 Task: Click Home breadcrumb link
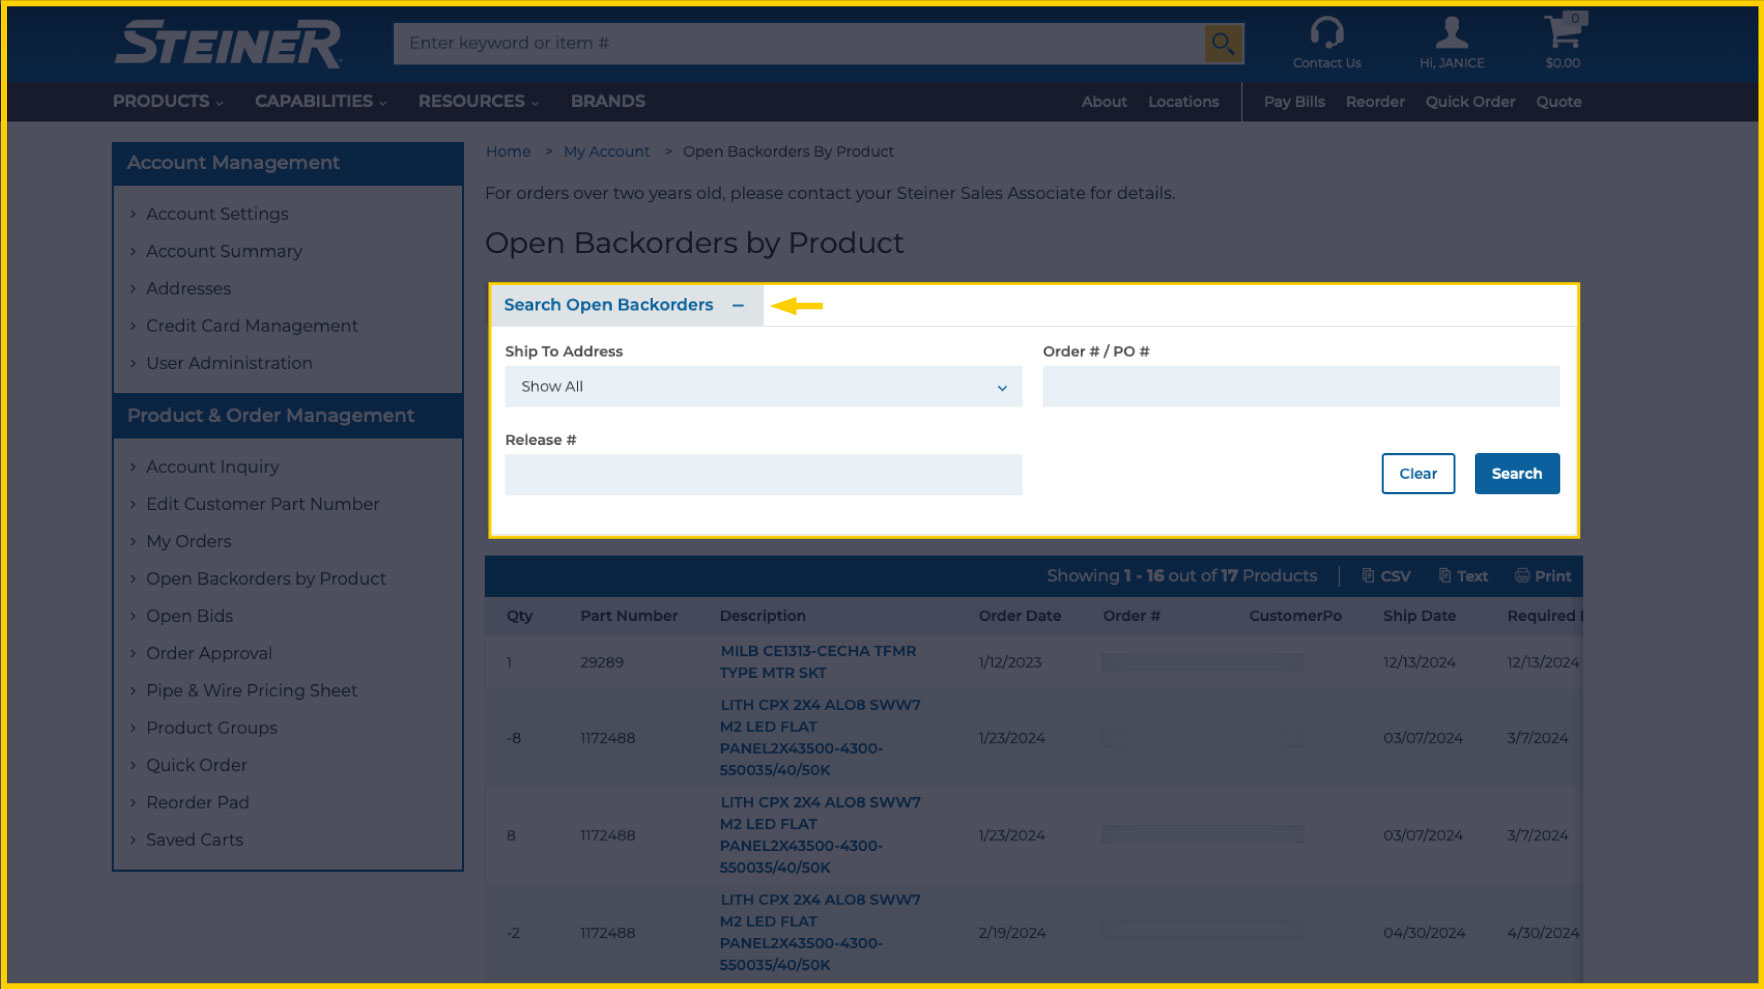tap(508, 152)
